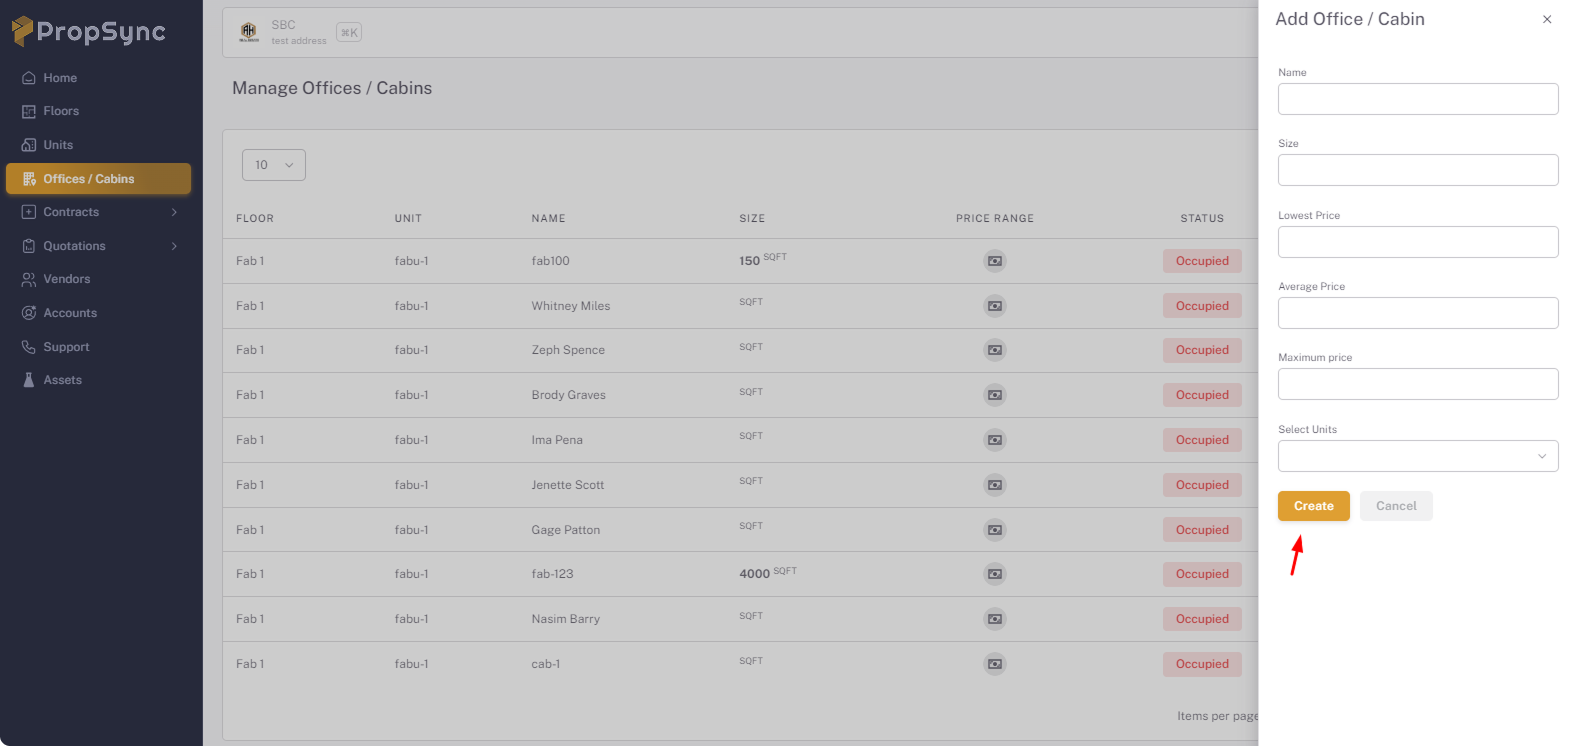1576x746 pixels.
Task: Click the ⌘K shortcut badge
Action: [x=349, y=32]
